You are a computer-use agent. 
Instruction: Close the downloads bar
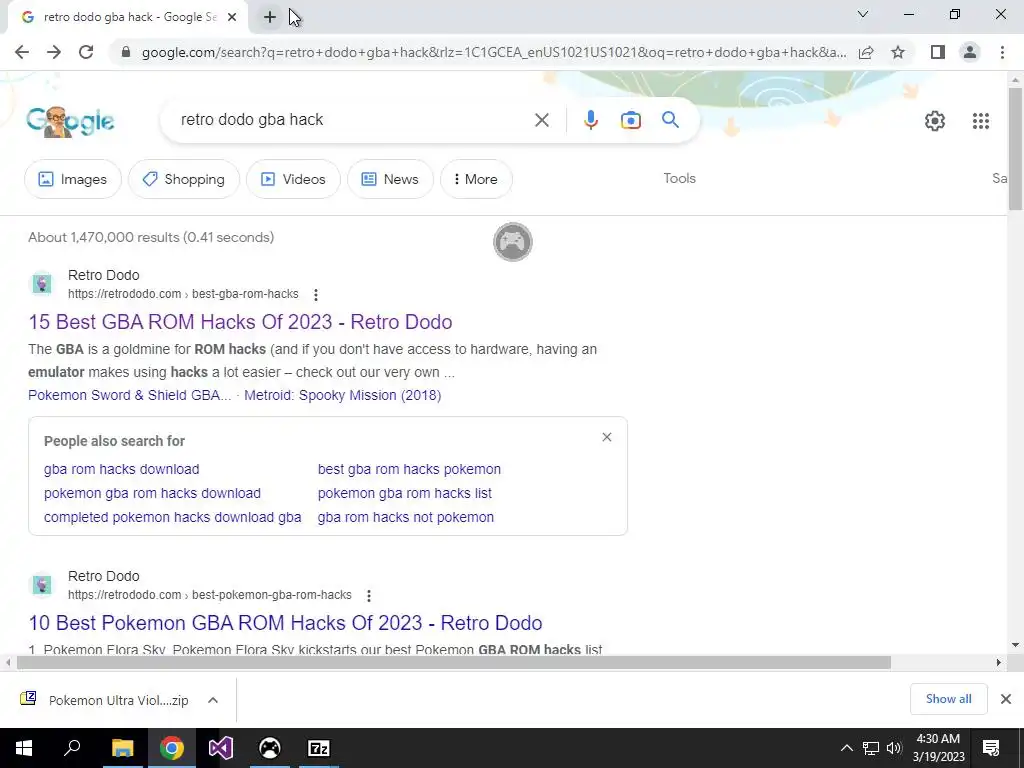click(x=1006, y=699)
